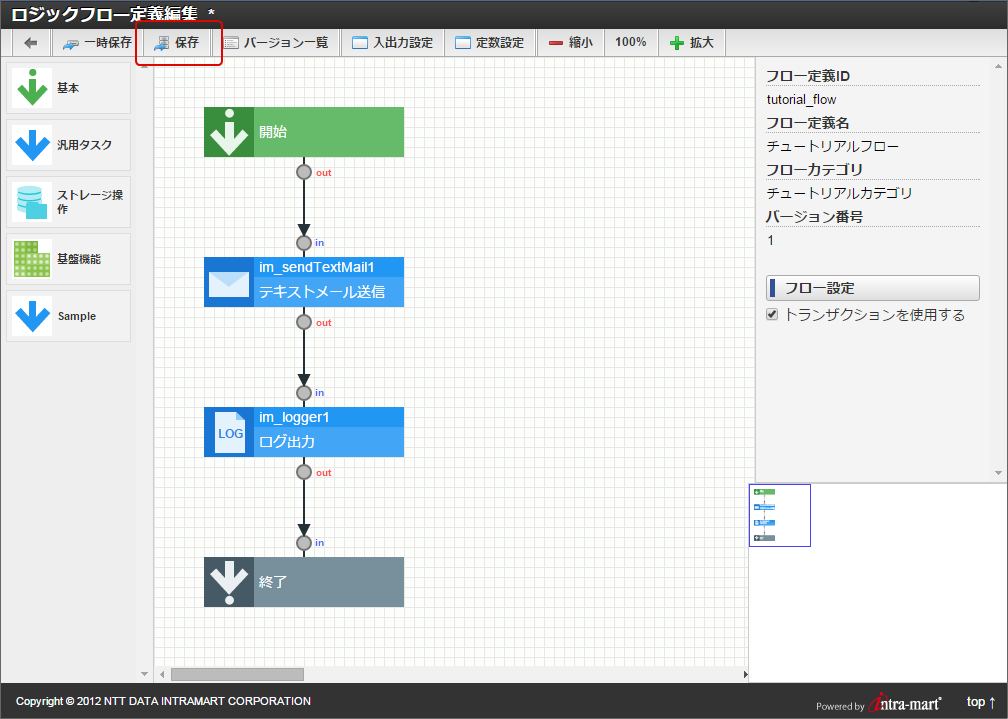Open the Sample palette category
1008x719 pixels.
point(69,316)
